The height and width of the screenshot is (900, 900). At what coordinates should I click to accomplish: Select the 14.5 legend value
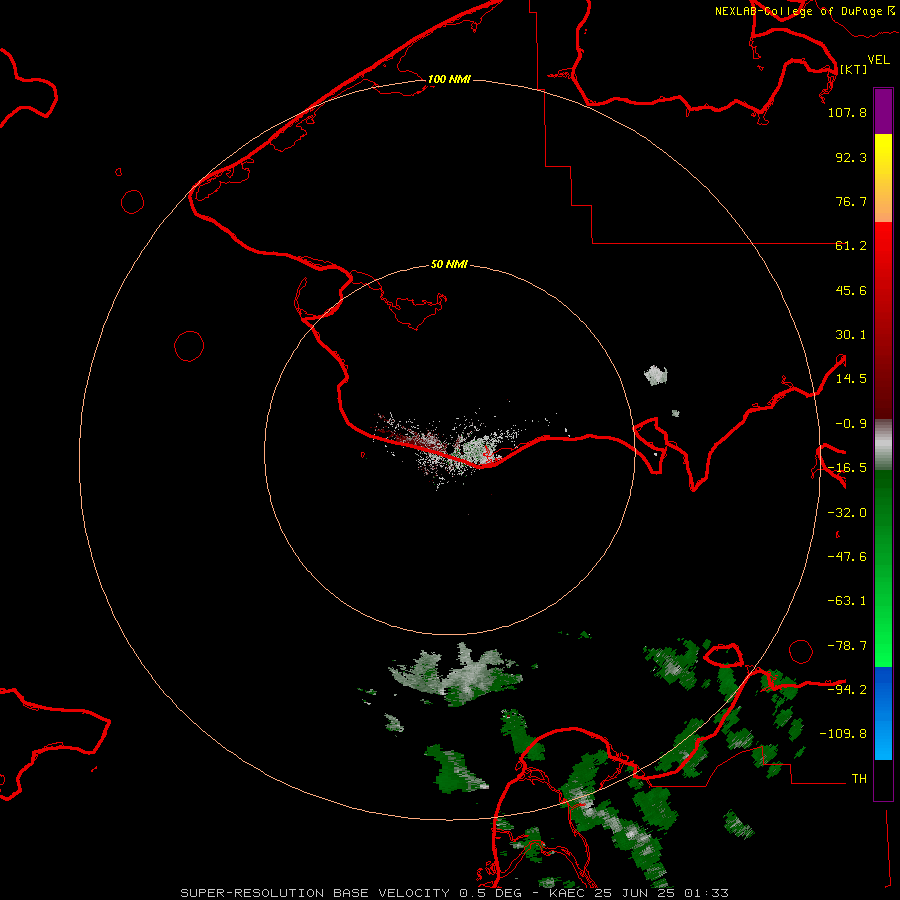tap(851, 379)
